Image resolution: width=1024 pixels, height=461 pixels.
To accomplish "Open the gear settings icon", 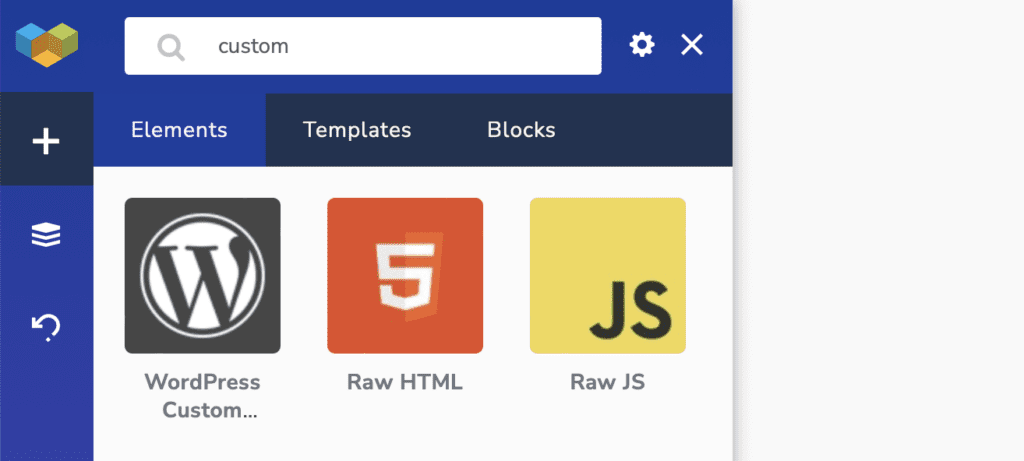I will [641, 46].
